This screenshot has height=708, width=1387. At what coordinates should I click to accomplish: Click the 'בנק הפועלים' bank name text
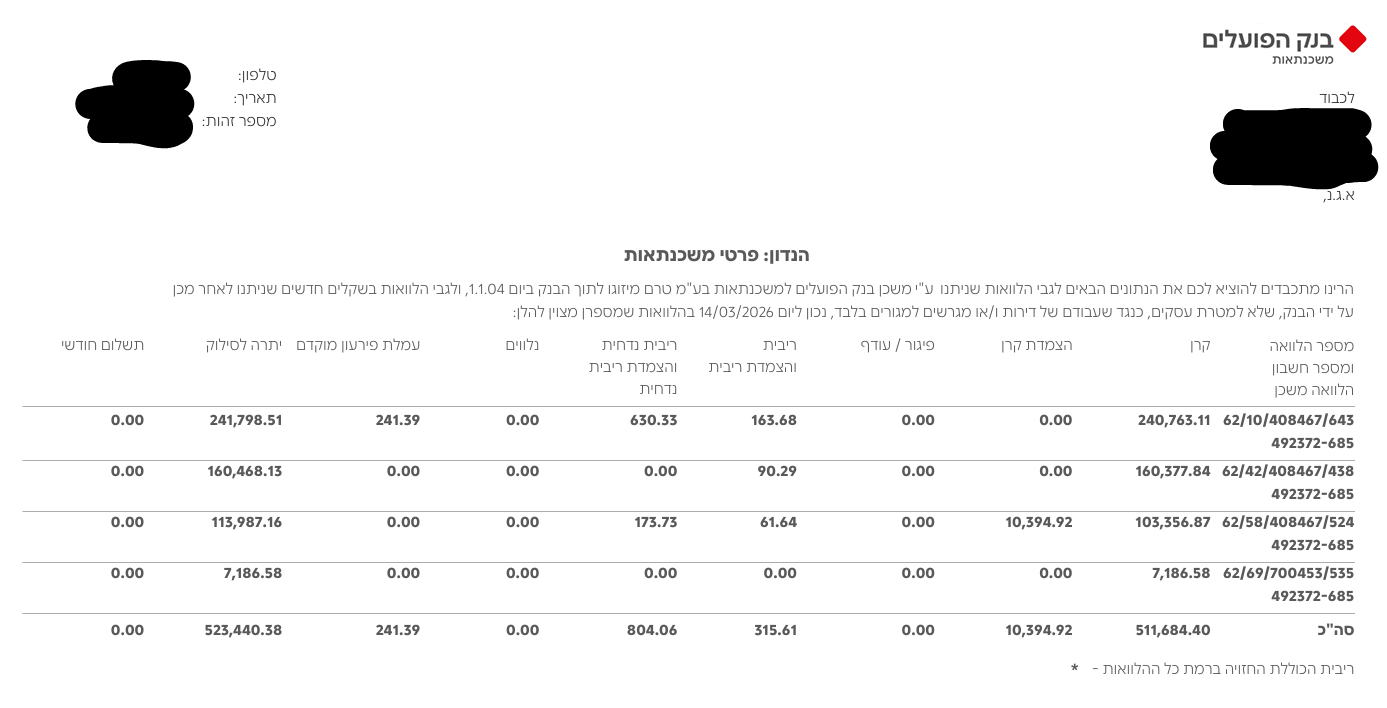(1268, 40)
